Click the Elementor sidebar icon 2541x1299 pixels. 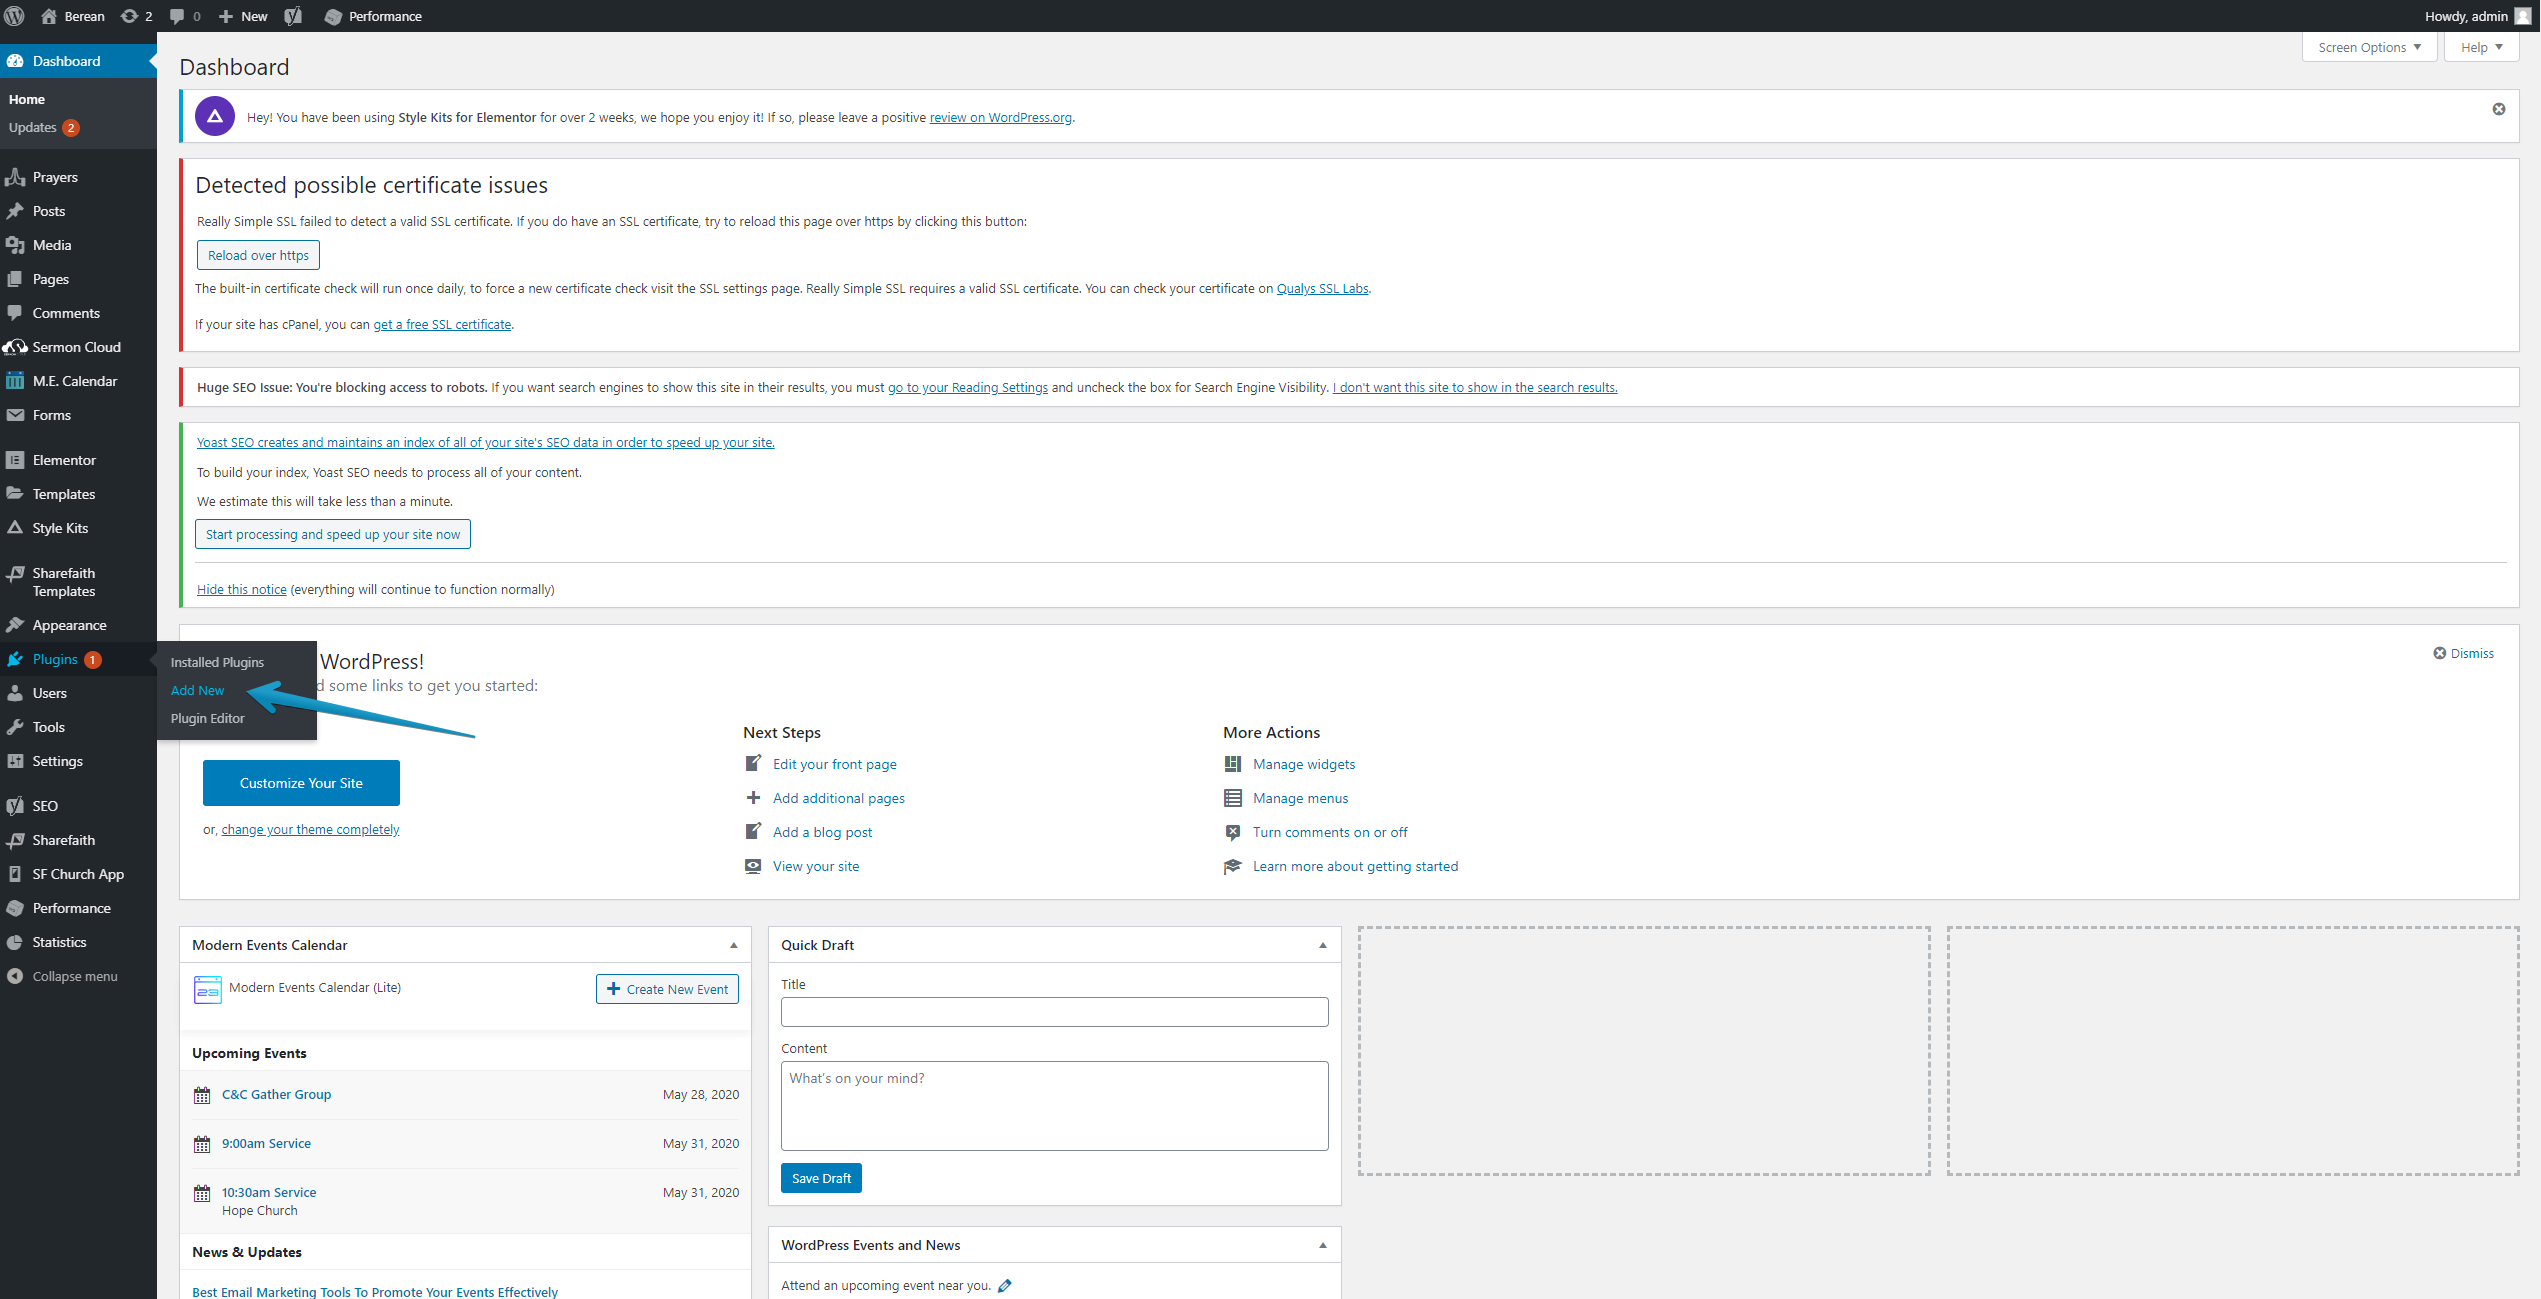click(15, 460)
